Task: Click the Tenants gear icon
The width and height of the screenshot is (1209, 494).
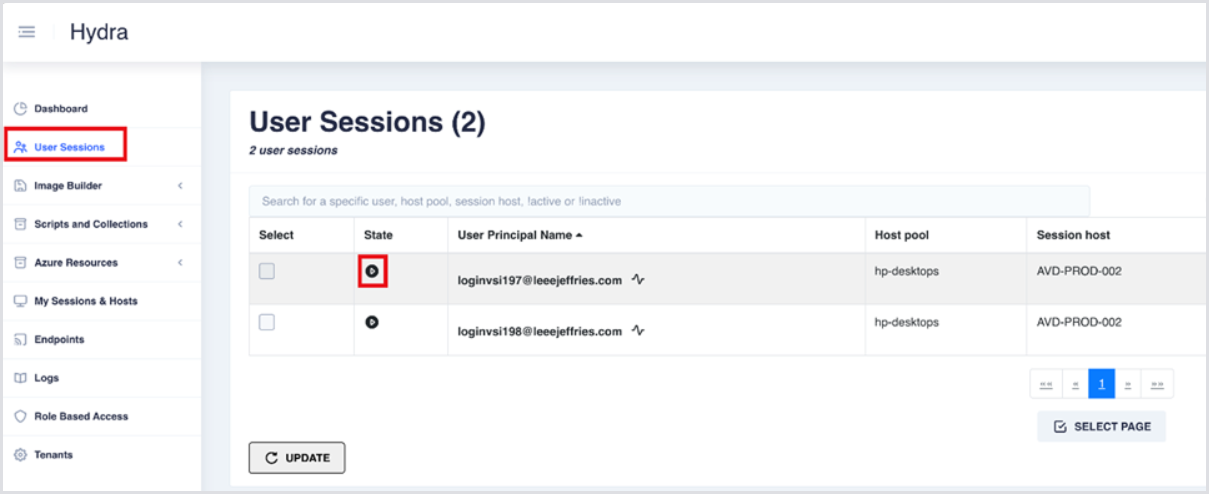Action: pos(20,455)
